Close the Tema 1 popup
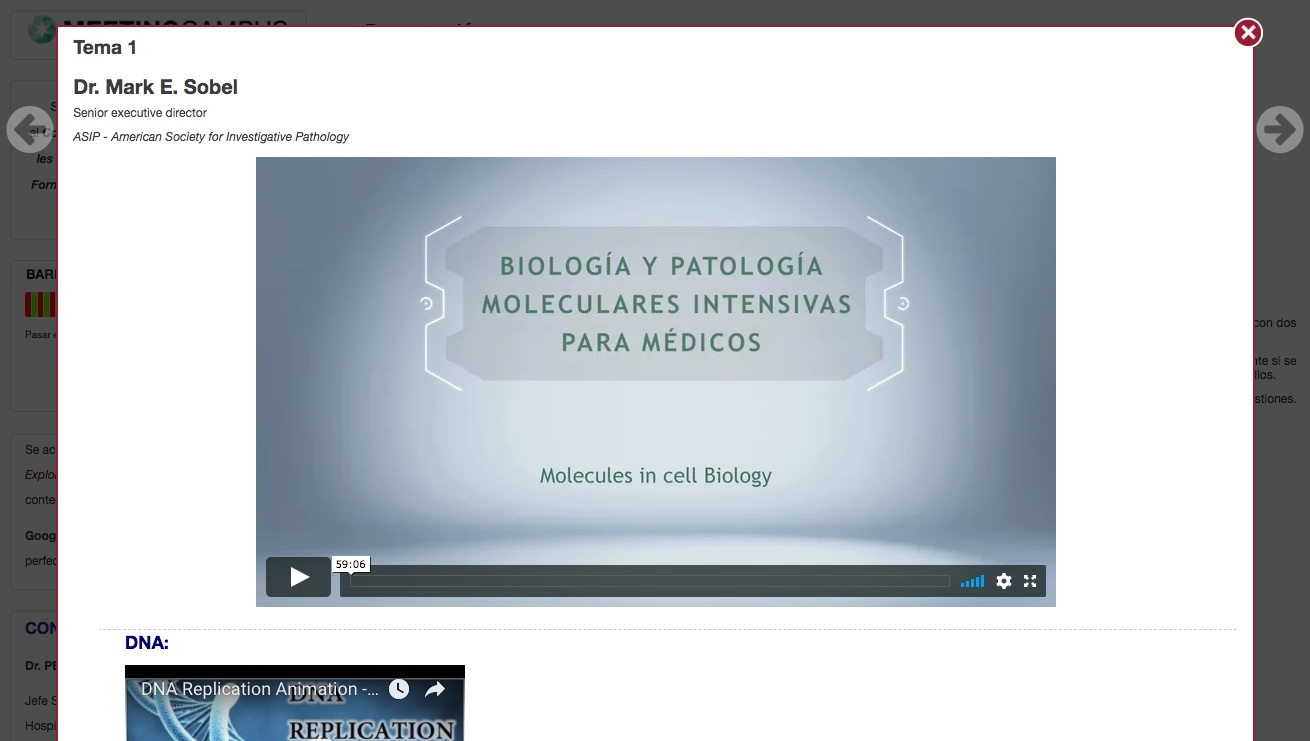 1247,33
